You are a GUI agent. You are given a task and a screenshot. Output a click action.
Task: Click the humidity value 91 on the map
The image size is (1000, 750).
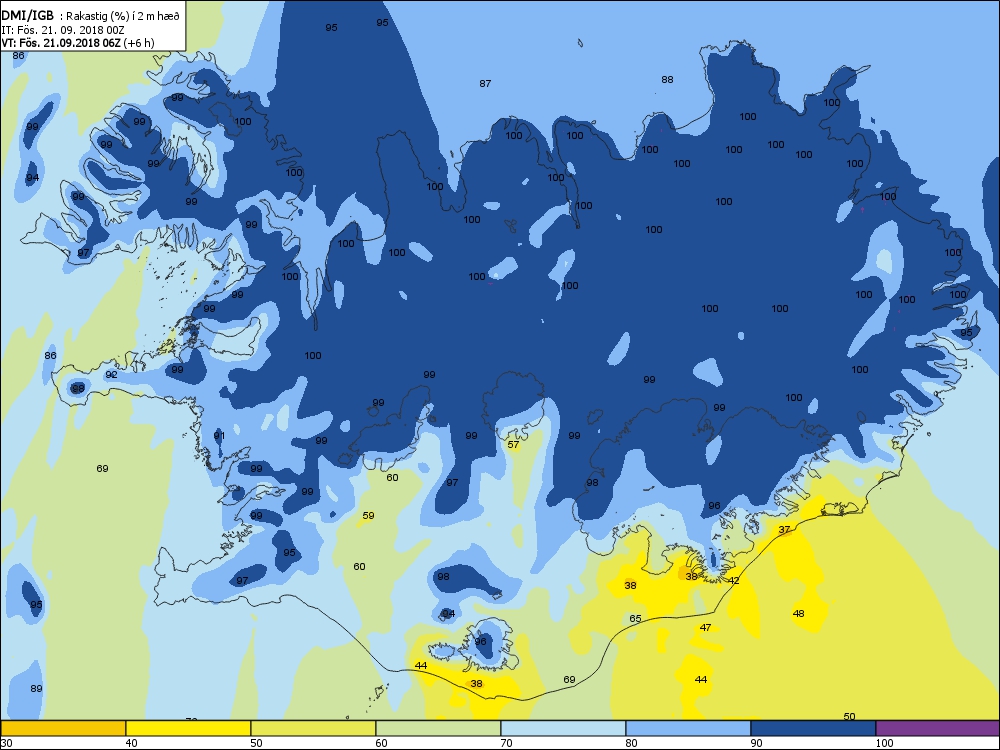point(219,436)
